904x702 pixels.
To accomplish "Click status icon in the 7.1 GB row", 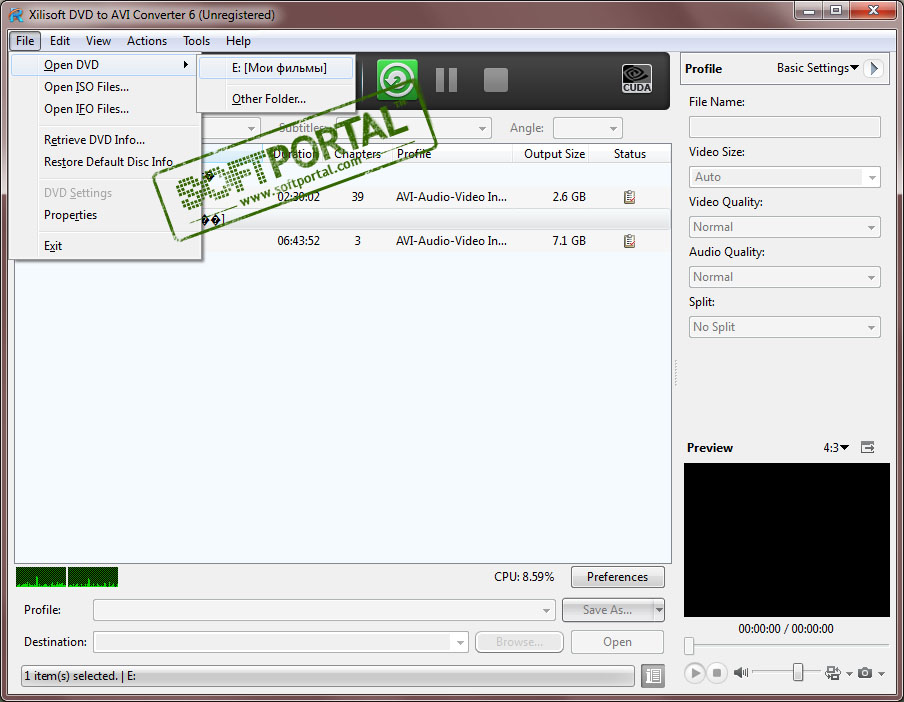I will click(x=629, y=241).
